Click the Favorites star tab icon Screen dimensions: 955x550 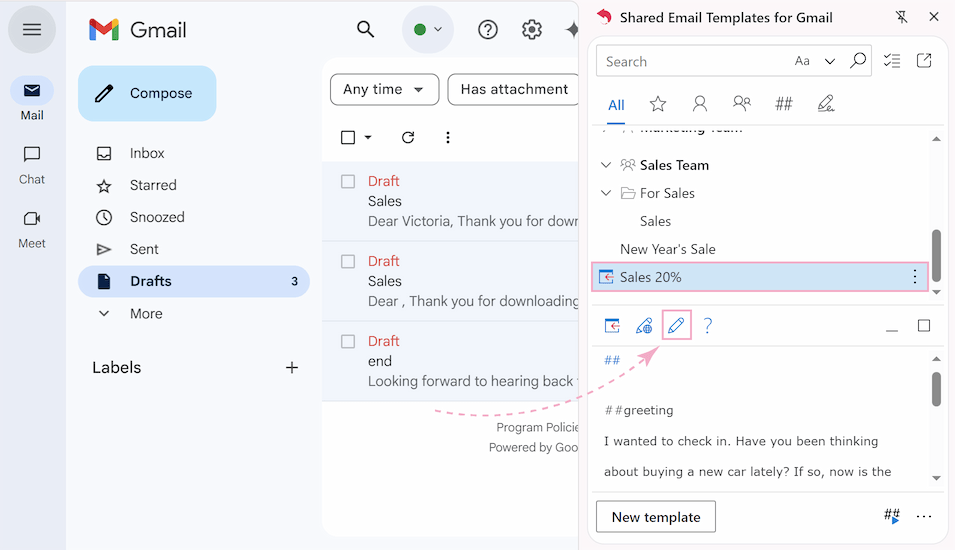pyautogui.click(x=658, y=104)
